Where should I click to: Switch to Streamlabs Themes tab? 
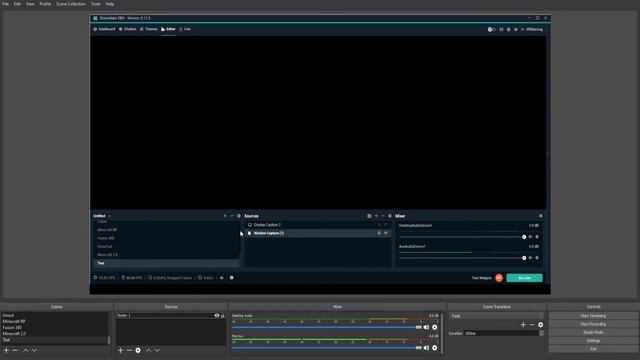point(149,29)
